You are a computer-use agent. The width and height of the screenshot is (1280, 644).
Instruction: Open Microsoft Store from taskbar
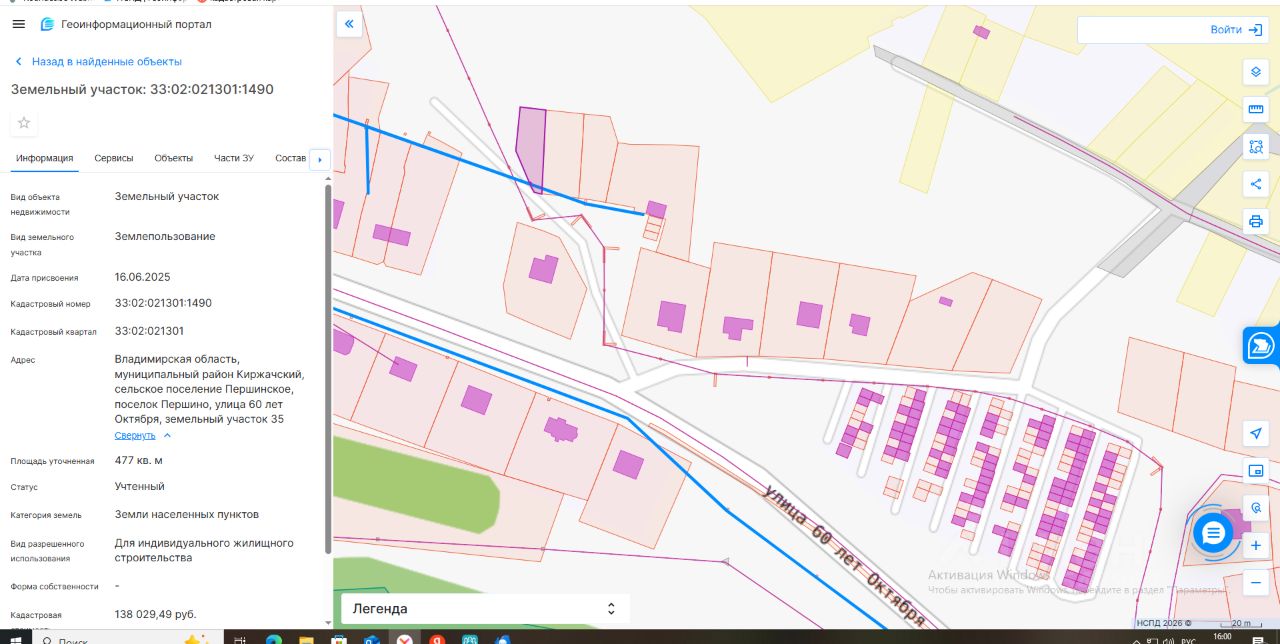click(338, 639)
